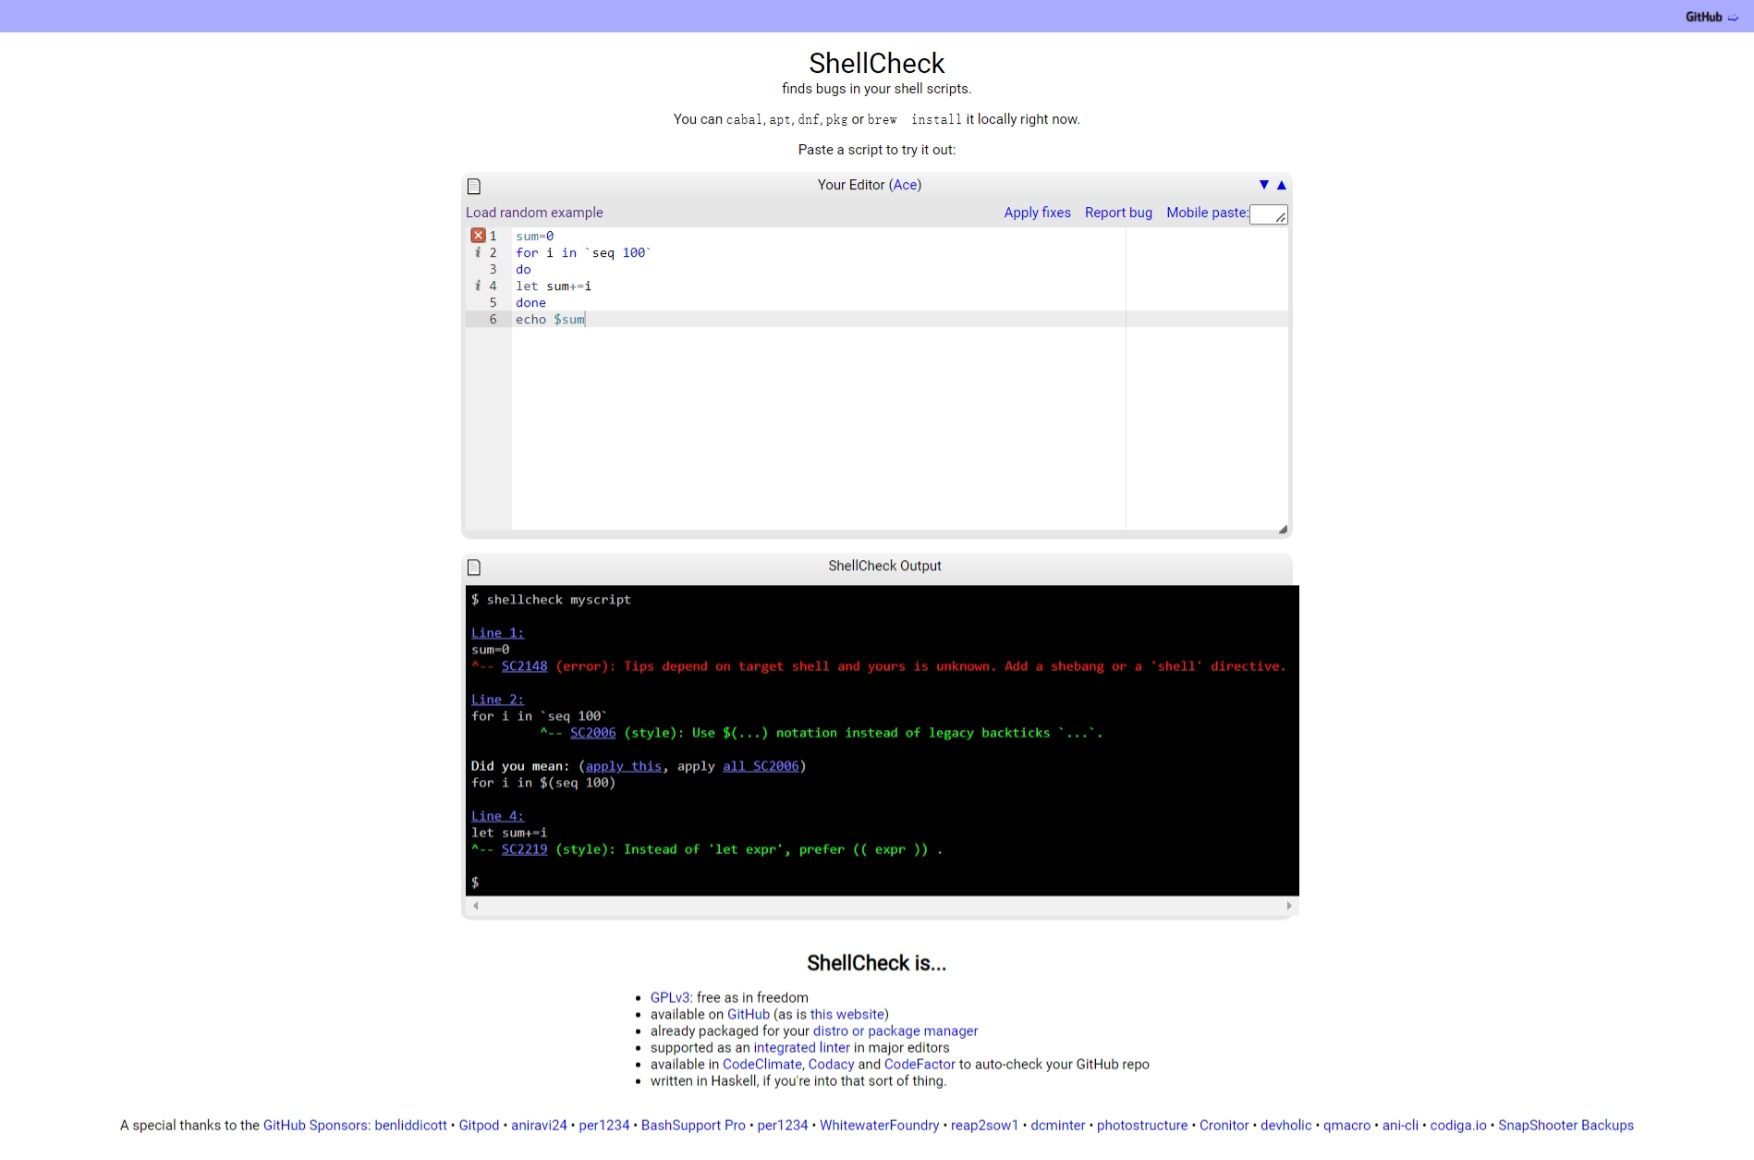Screen dimensions: 1754x1160
Task: Click the red error marker on line 1
Action: point(478,236)
